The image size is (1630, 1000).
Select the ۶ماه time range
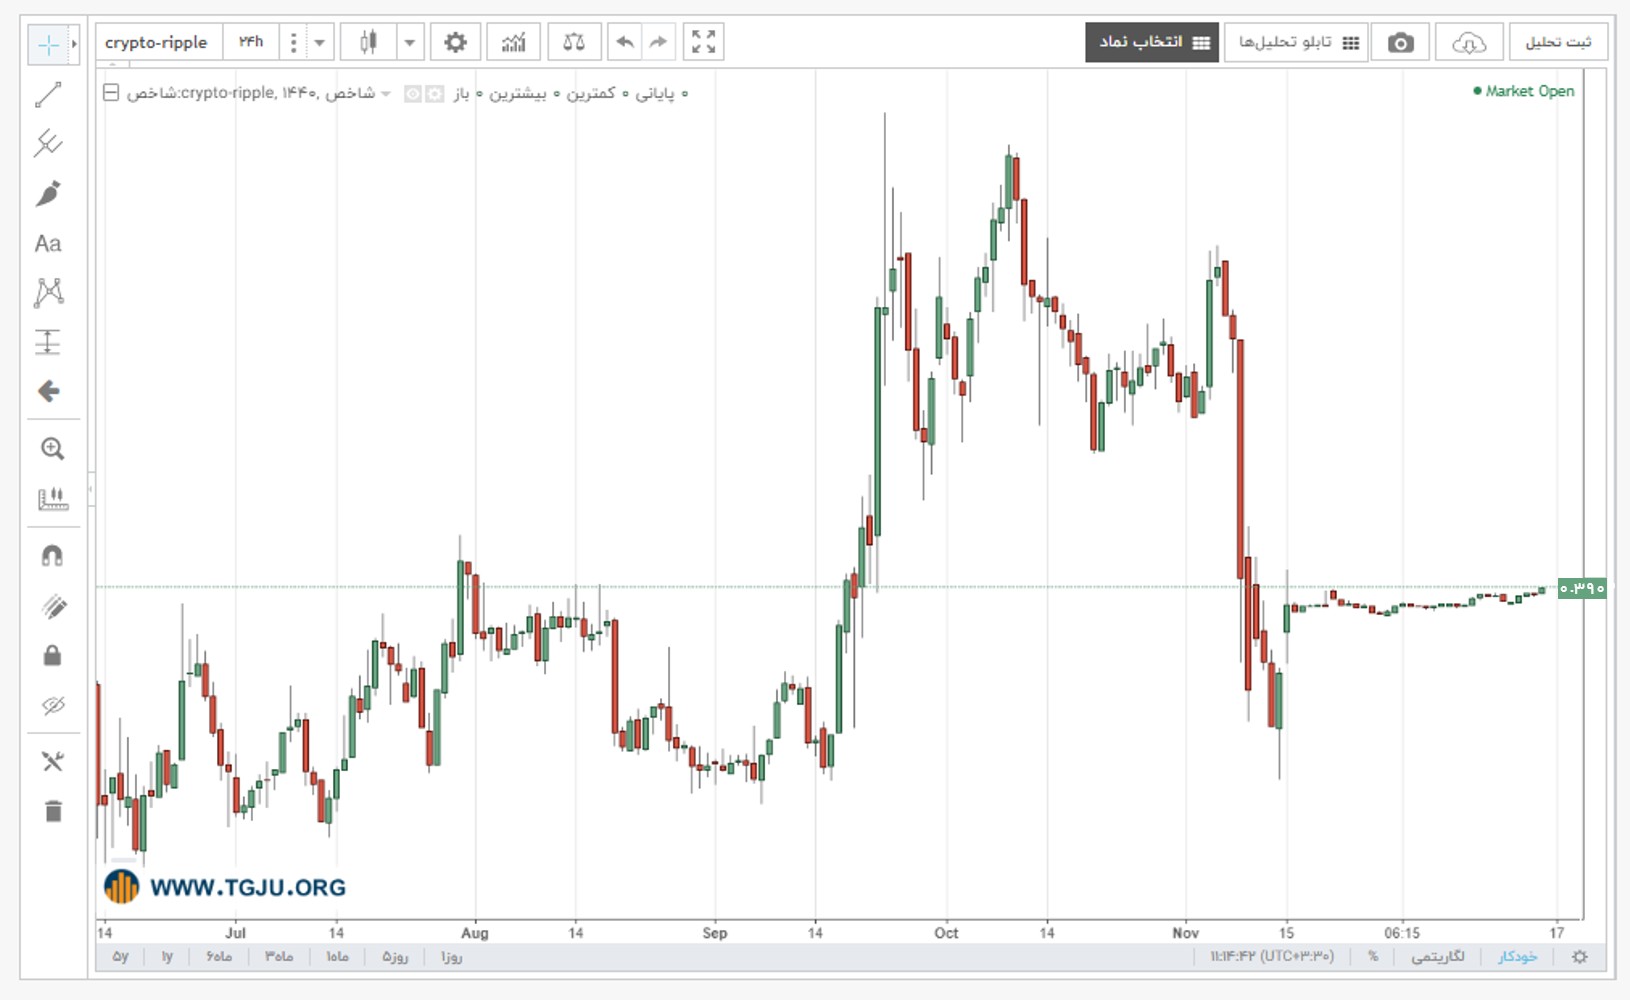(x=219, y=957)
